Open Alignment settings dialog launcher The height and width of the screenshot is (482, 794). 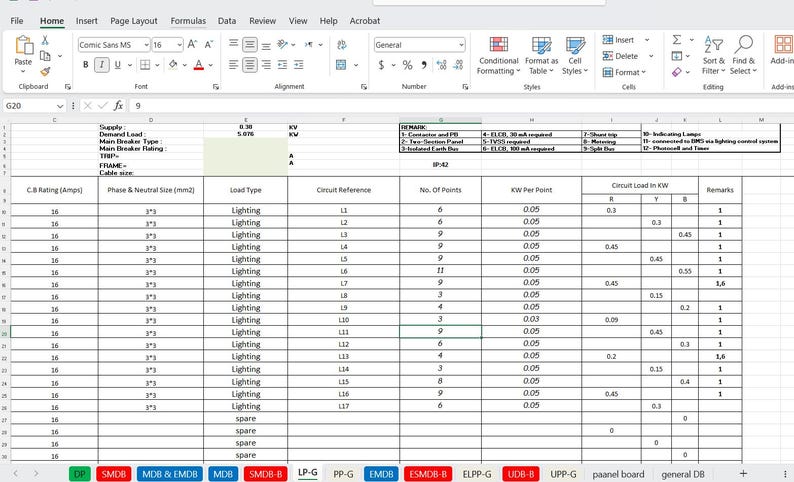[x=364, y=87]
